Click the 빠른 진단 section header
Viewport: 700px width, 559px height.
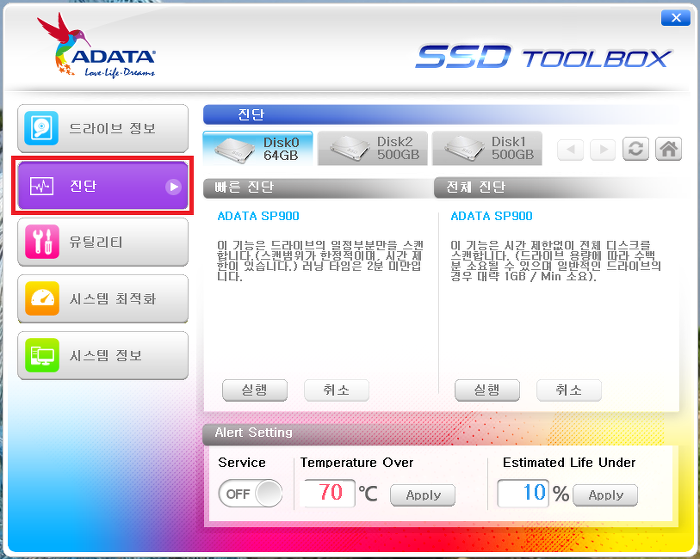click(318, 188)
